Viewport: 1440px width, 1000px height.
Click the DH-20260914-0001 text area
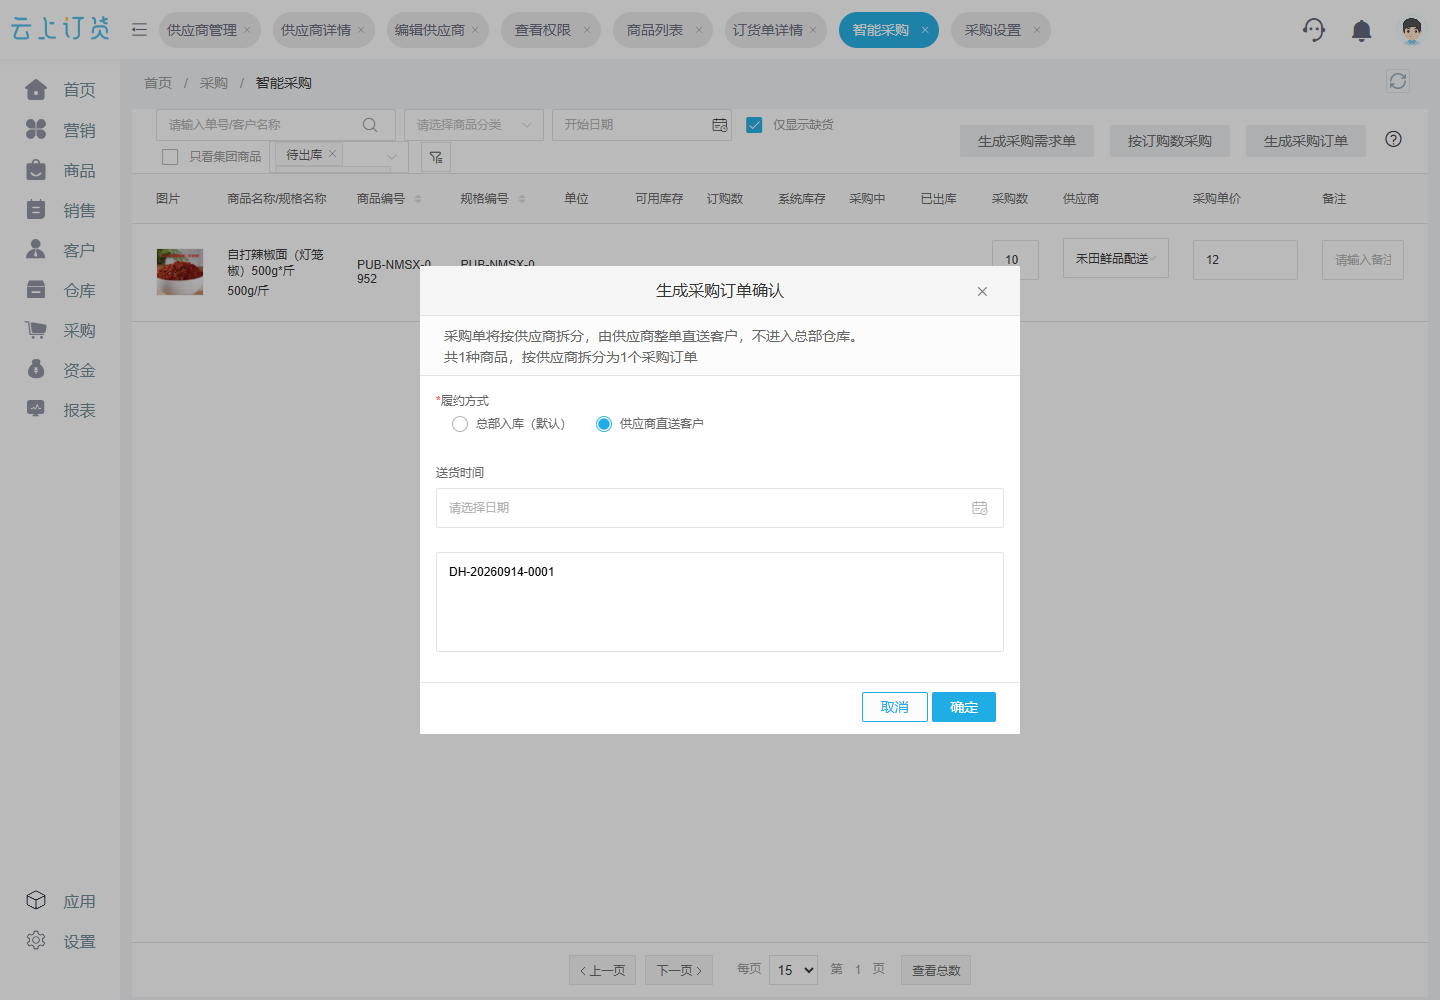click(720, 602)
